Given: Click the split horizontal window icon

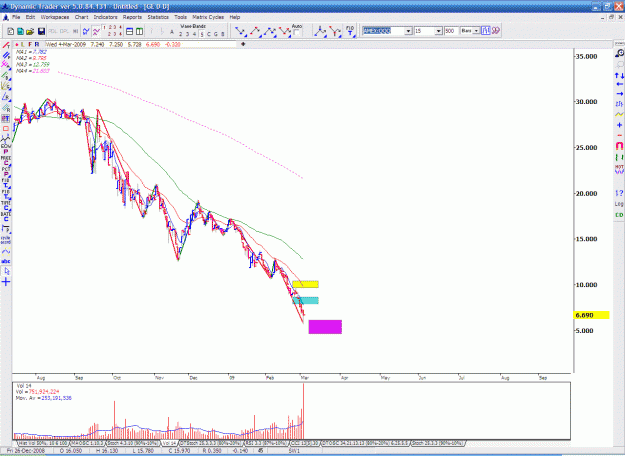Looking at the screenshot, I should click(130, 31).
